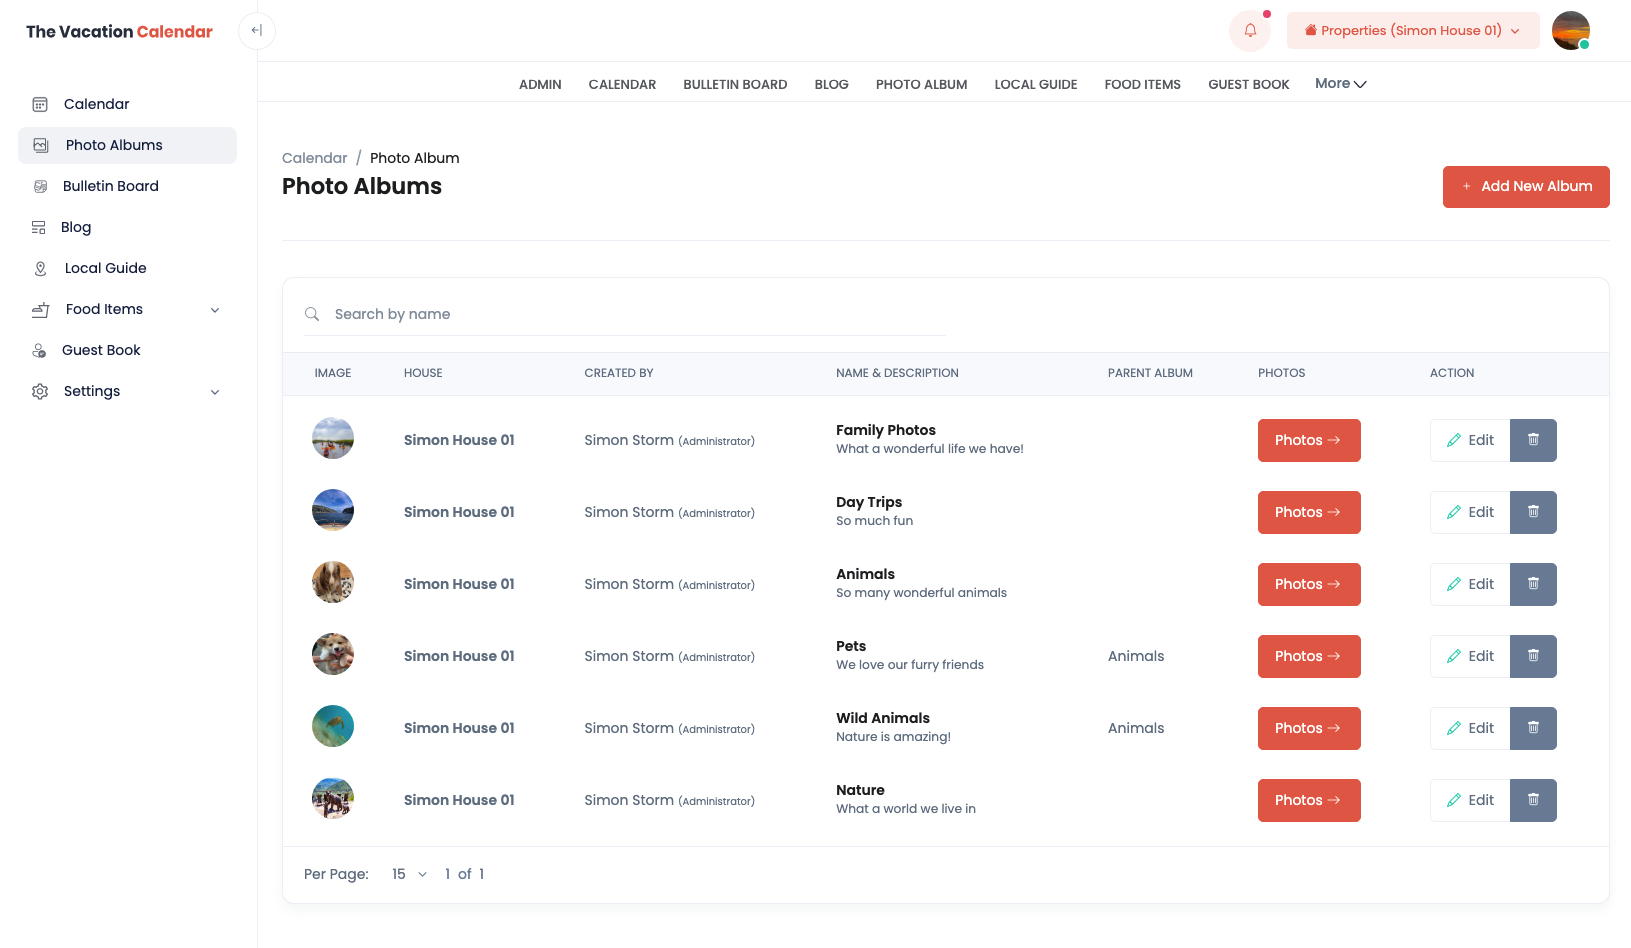Click the trash icon for Day Trips

click(1533, 512)
